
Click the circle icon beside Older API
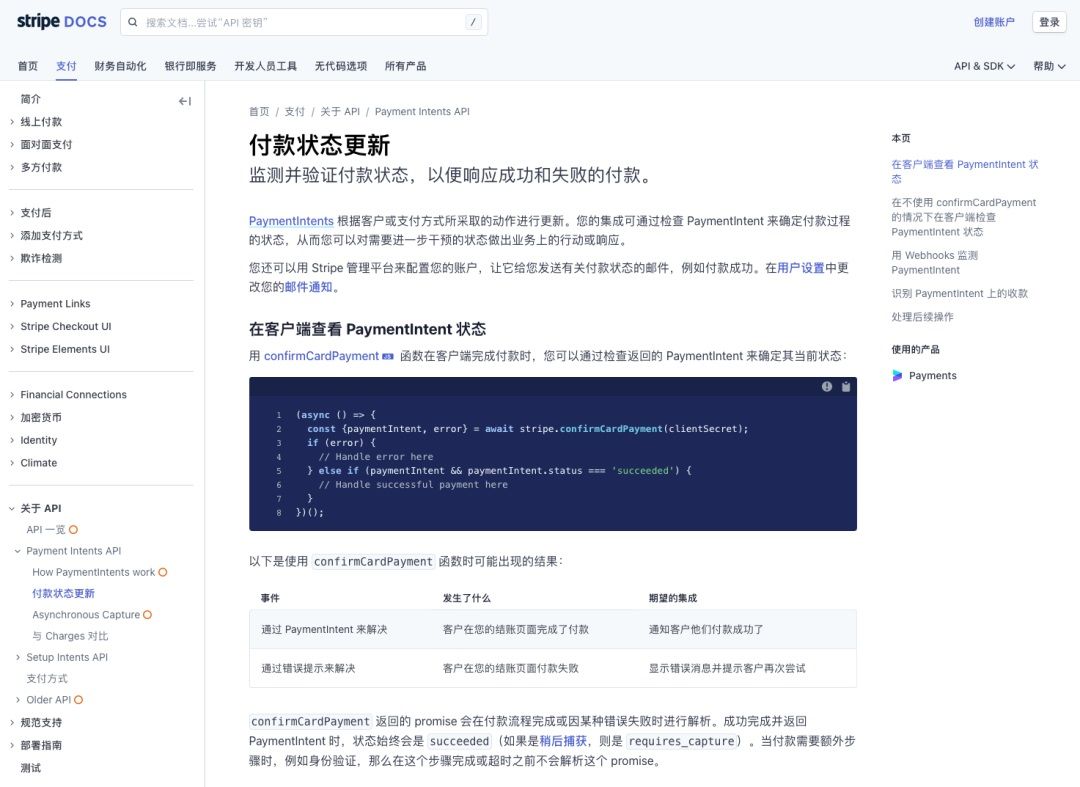(79, 700)
